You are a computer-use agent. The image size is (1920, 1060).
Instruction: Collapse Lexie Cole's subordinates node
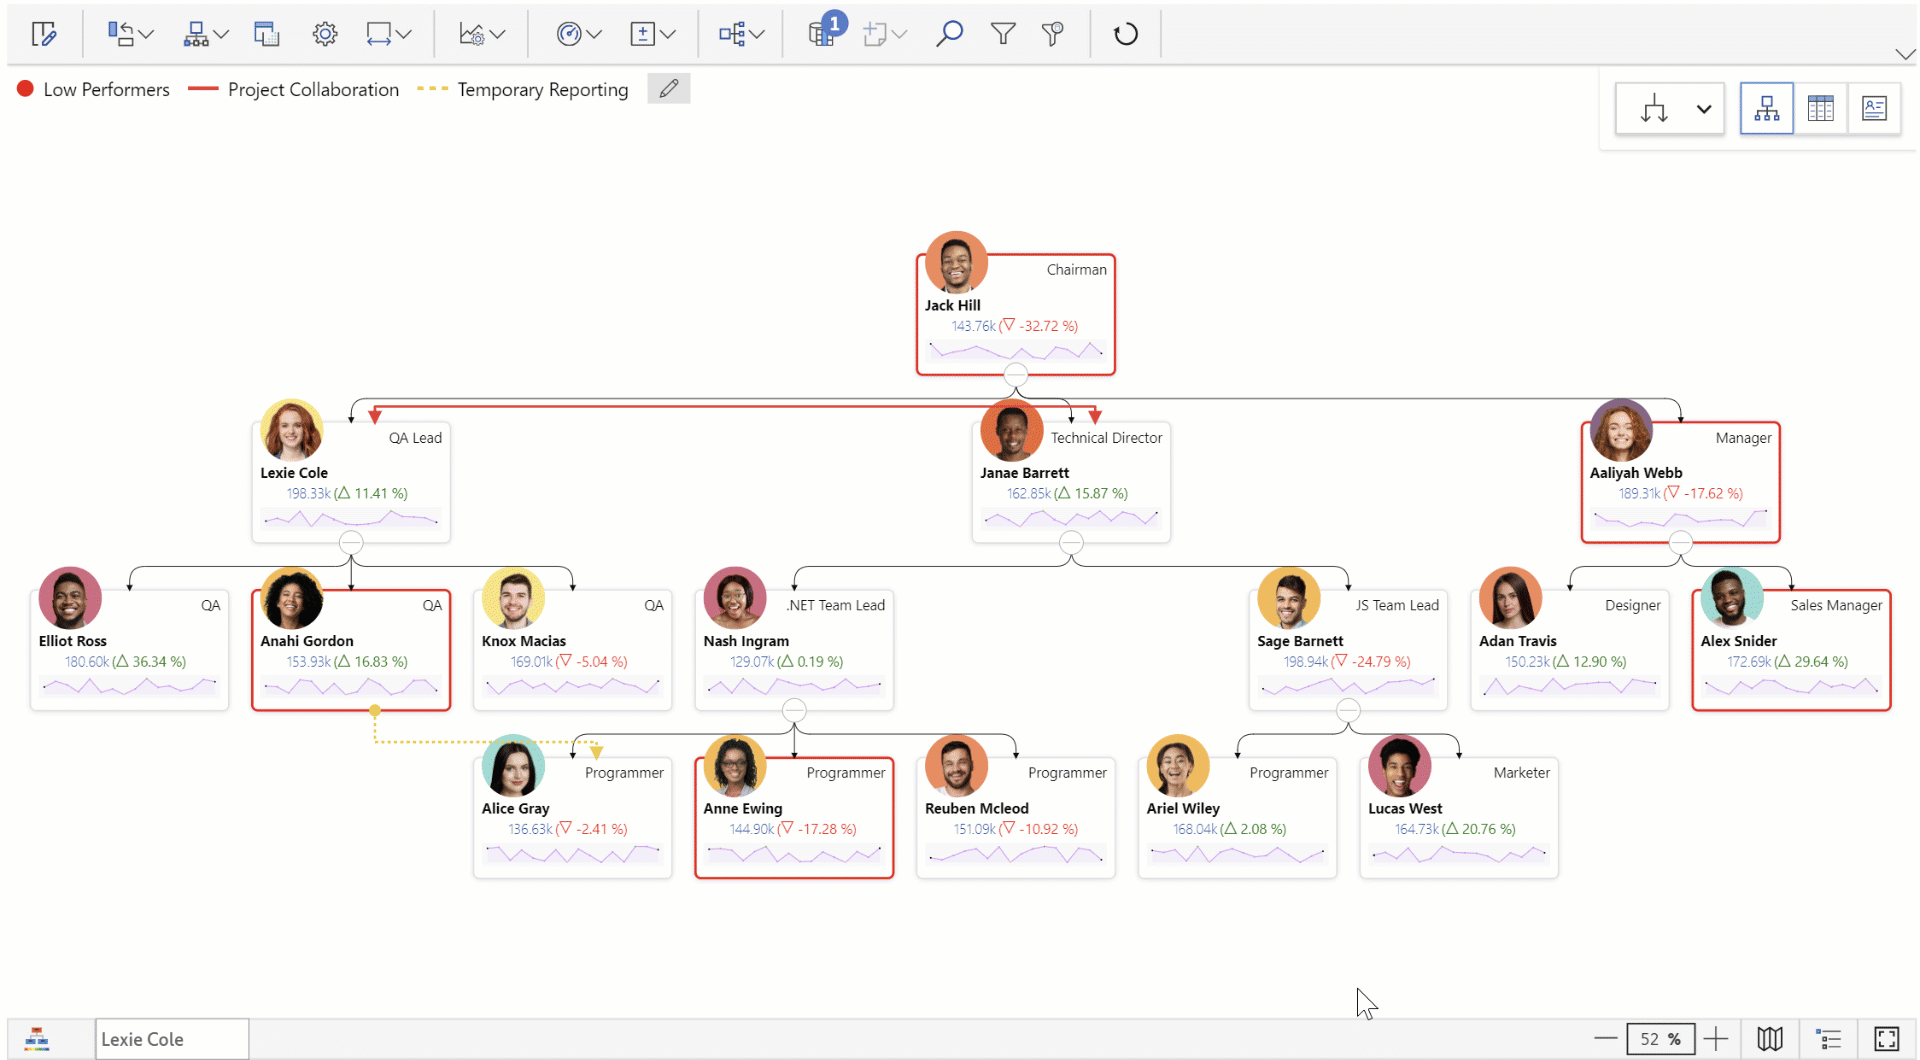(x=351, y=543)
